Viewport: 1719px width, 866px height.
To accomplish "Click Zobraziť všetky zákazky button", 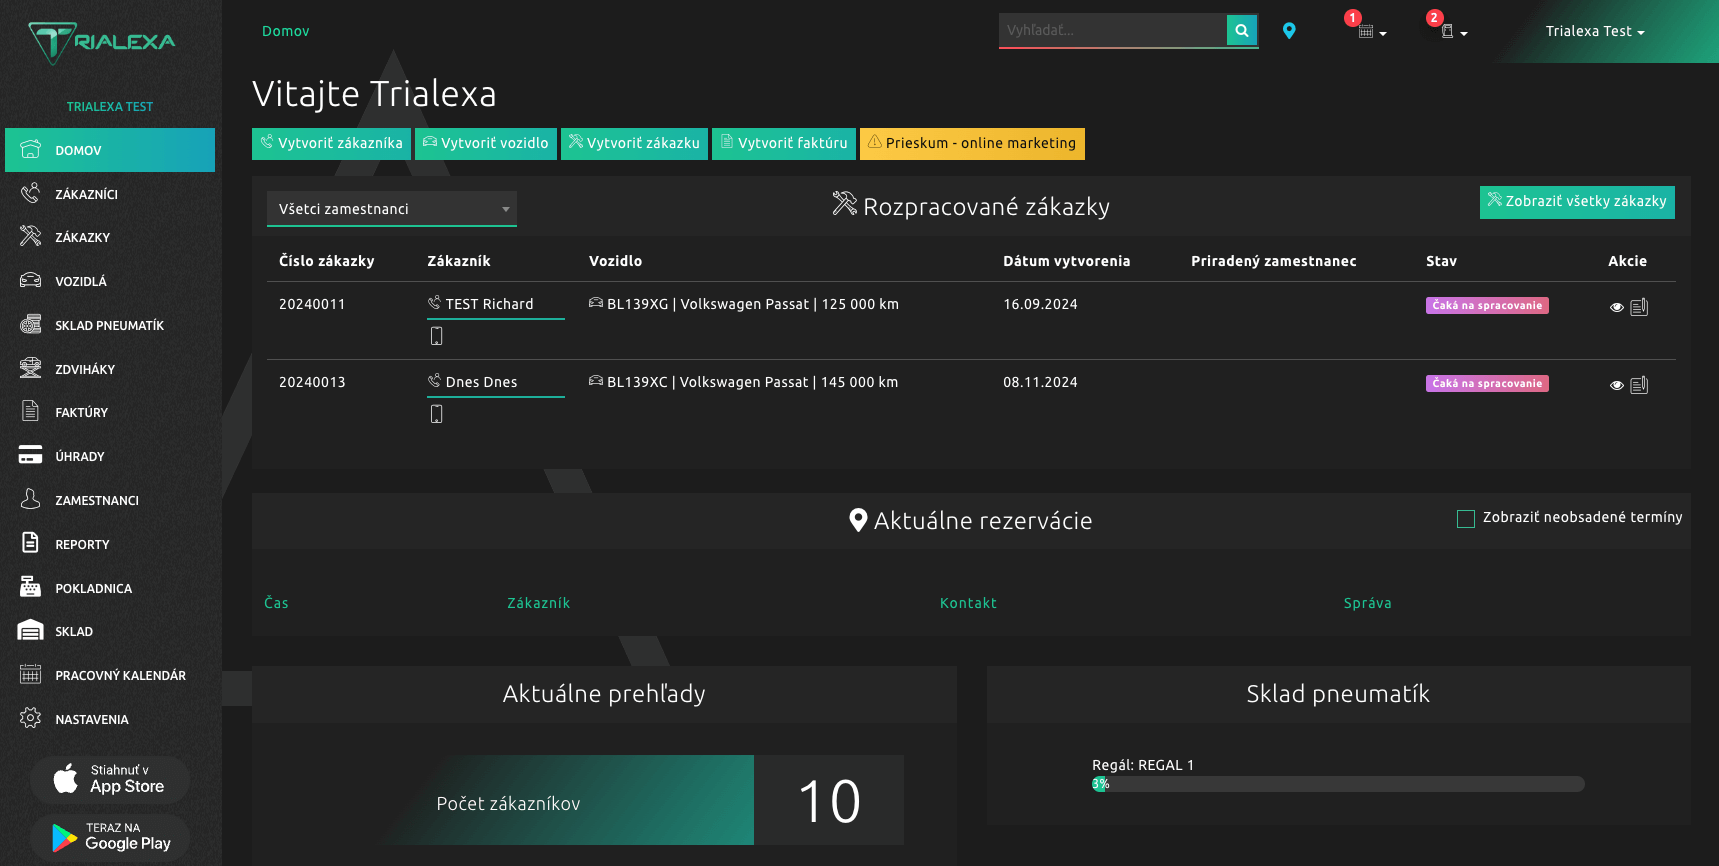I will pos(1576,201).
